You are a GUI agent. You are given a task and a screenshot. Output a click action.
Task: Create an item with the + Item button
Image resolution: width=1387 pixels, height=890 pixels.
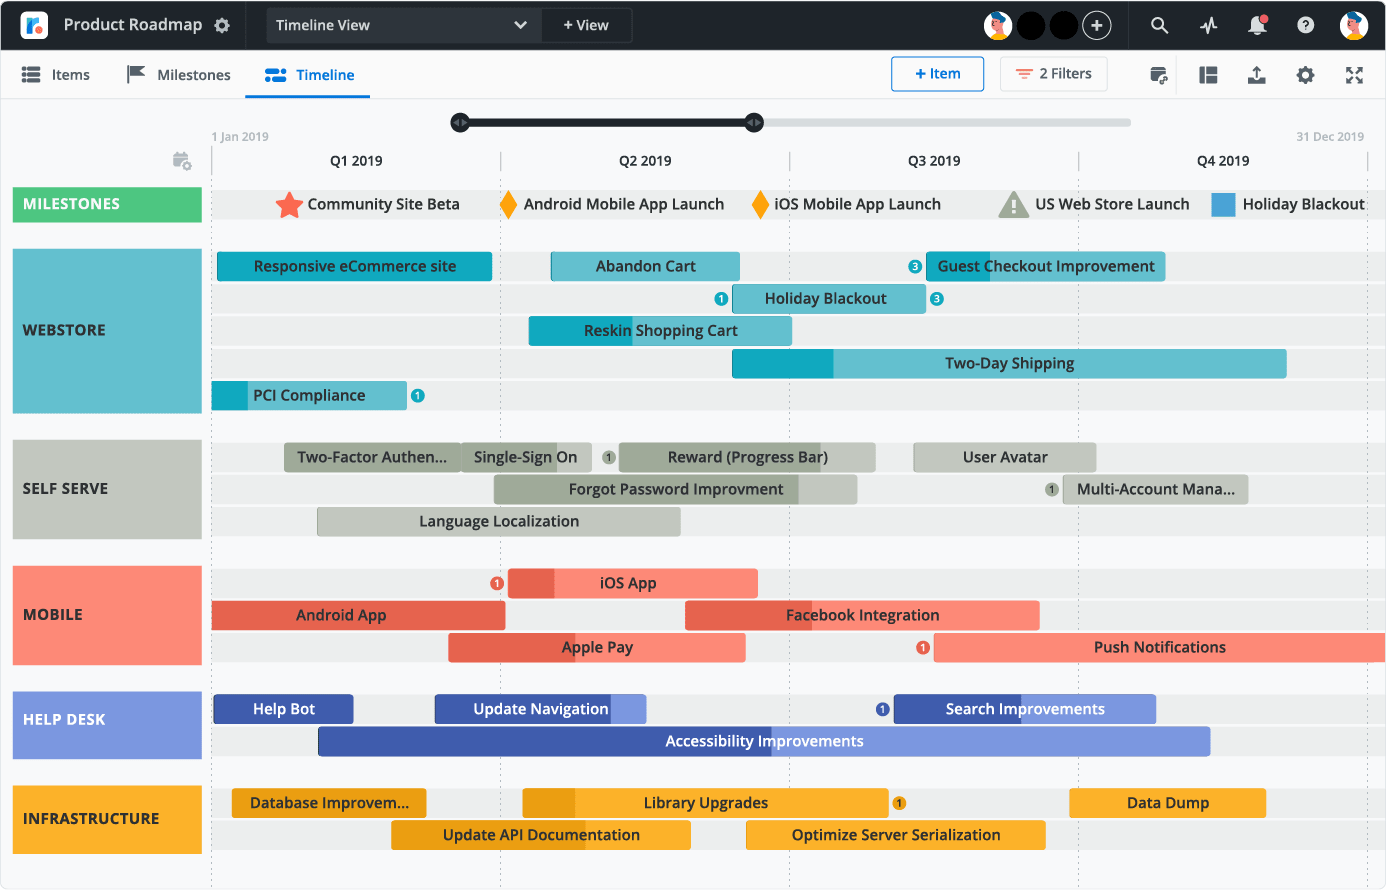point(937,74)
